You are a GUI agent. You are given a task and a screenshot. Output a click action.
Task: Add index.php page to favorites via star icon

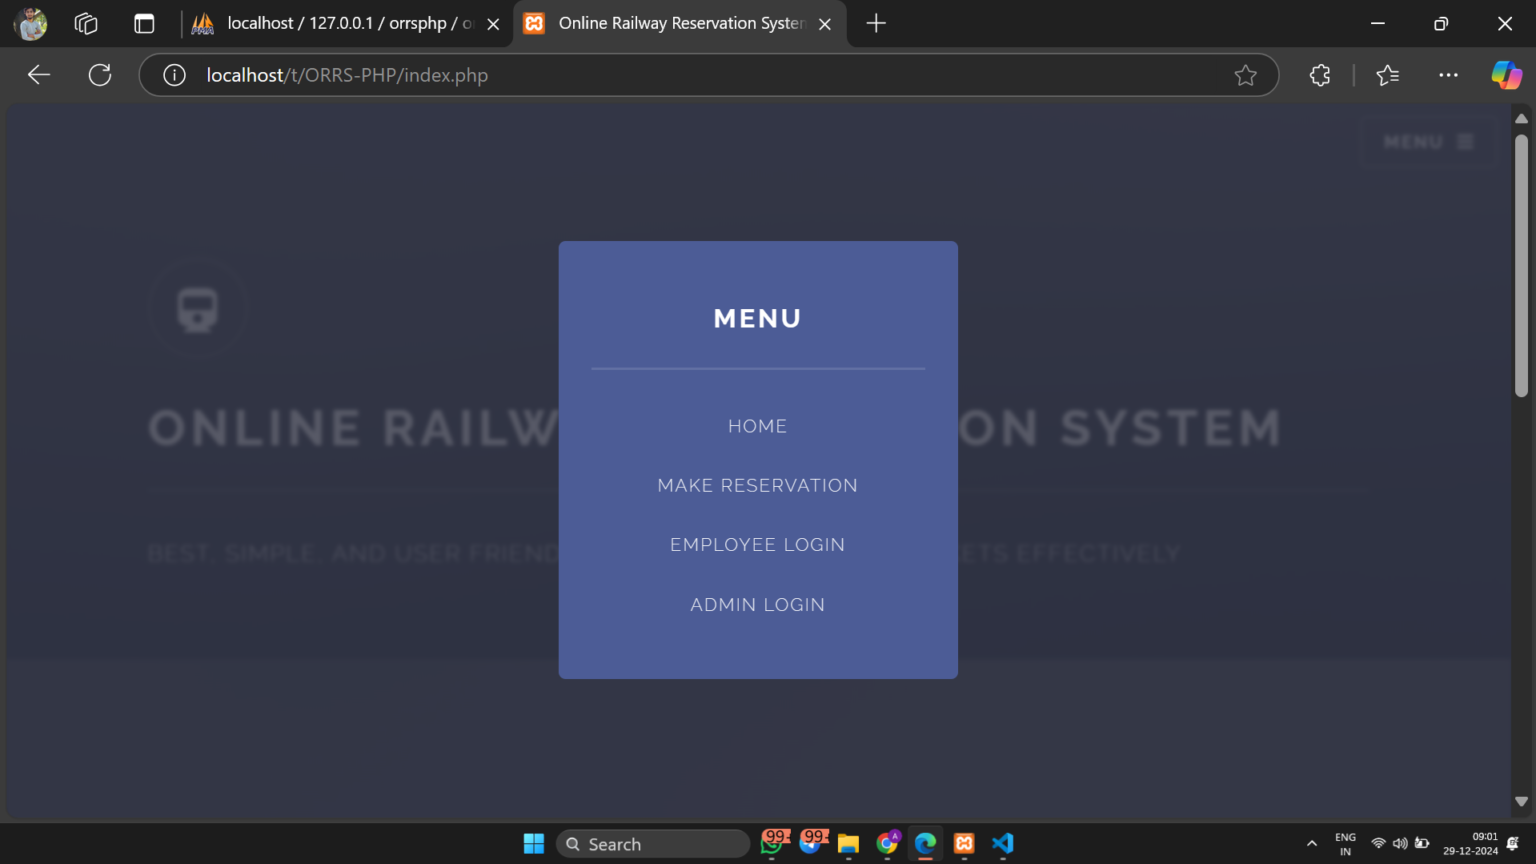(x=1246, y=74)
